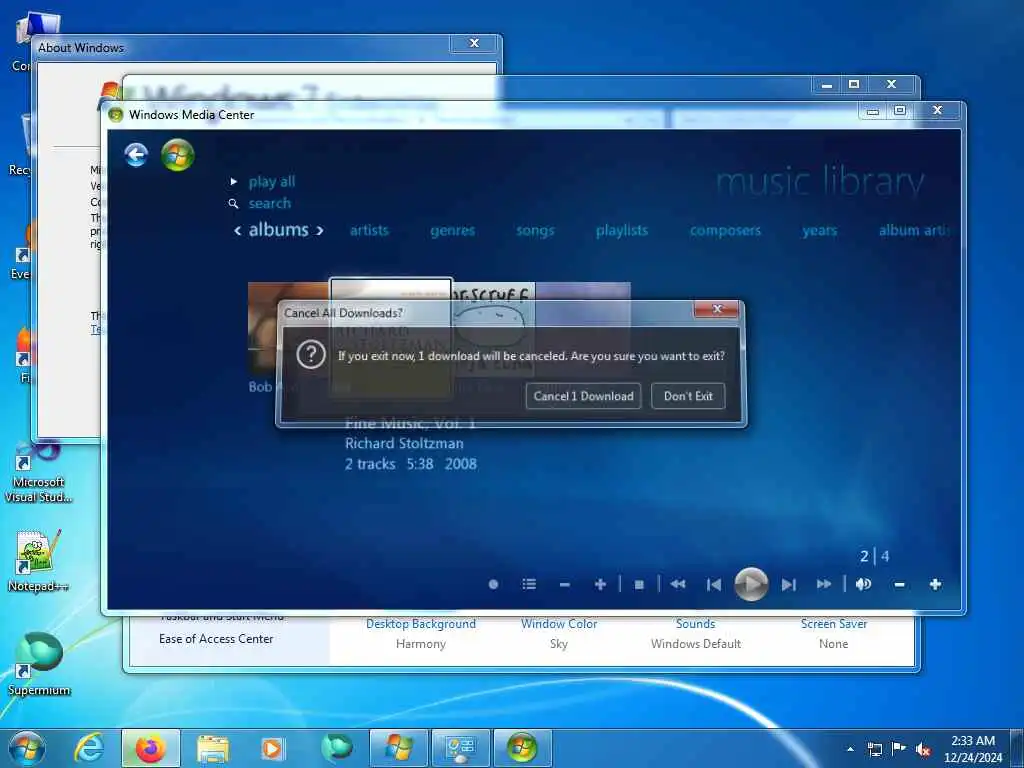Image resolution: width=1024 pixels, height=768 pixels.
Task: Click the 2 tracks 5:38 2008 text
Action: pos(411,464)
